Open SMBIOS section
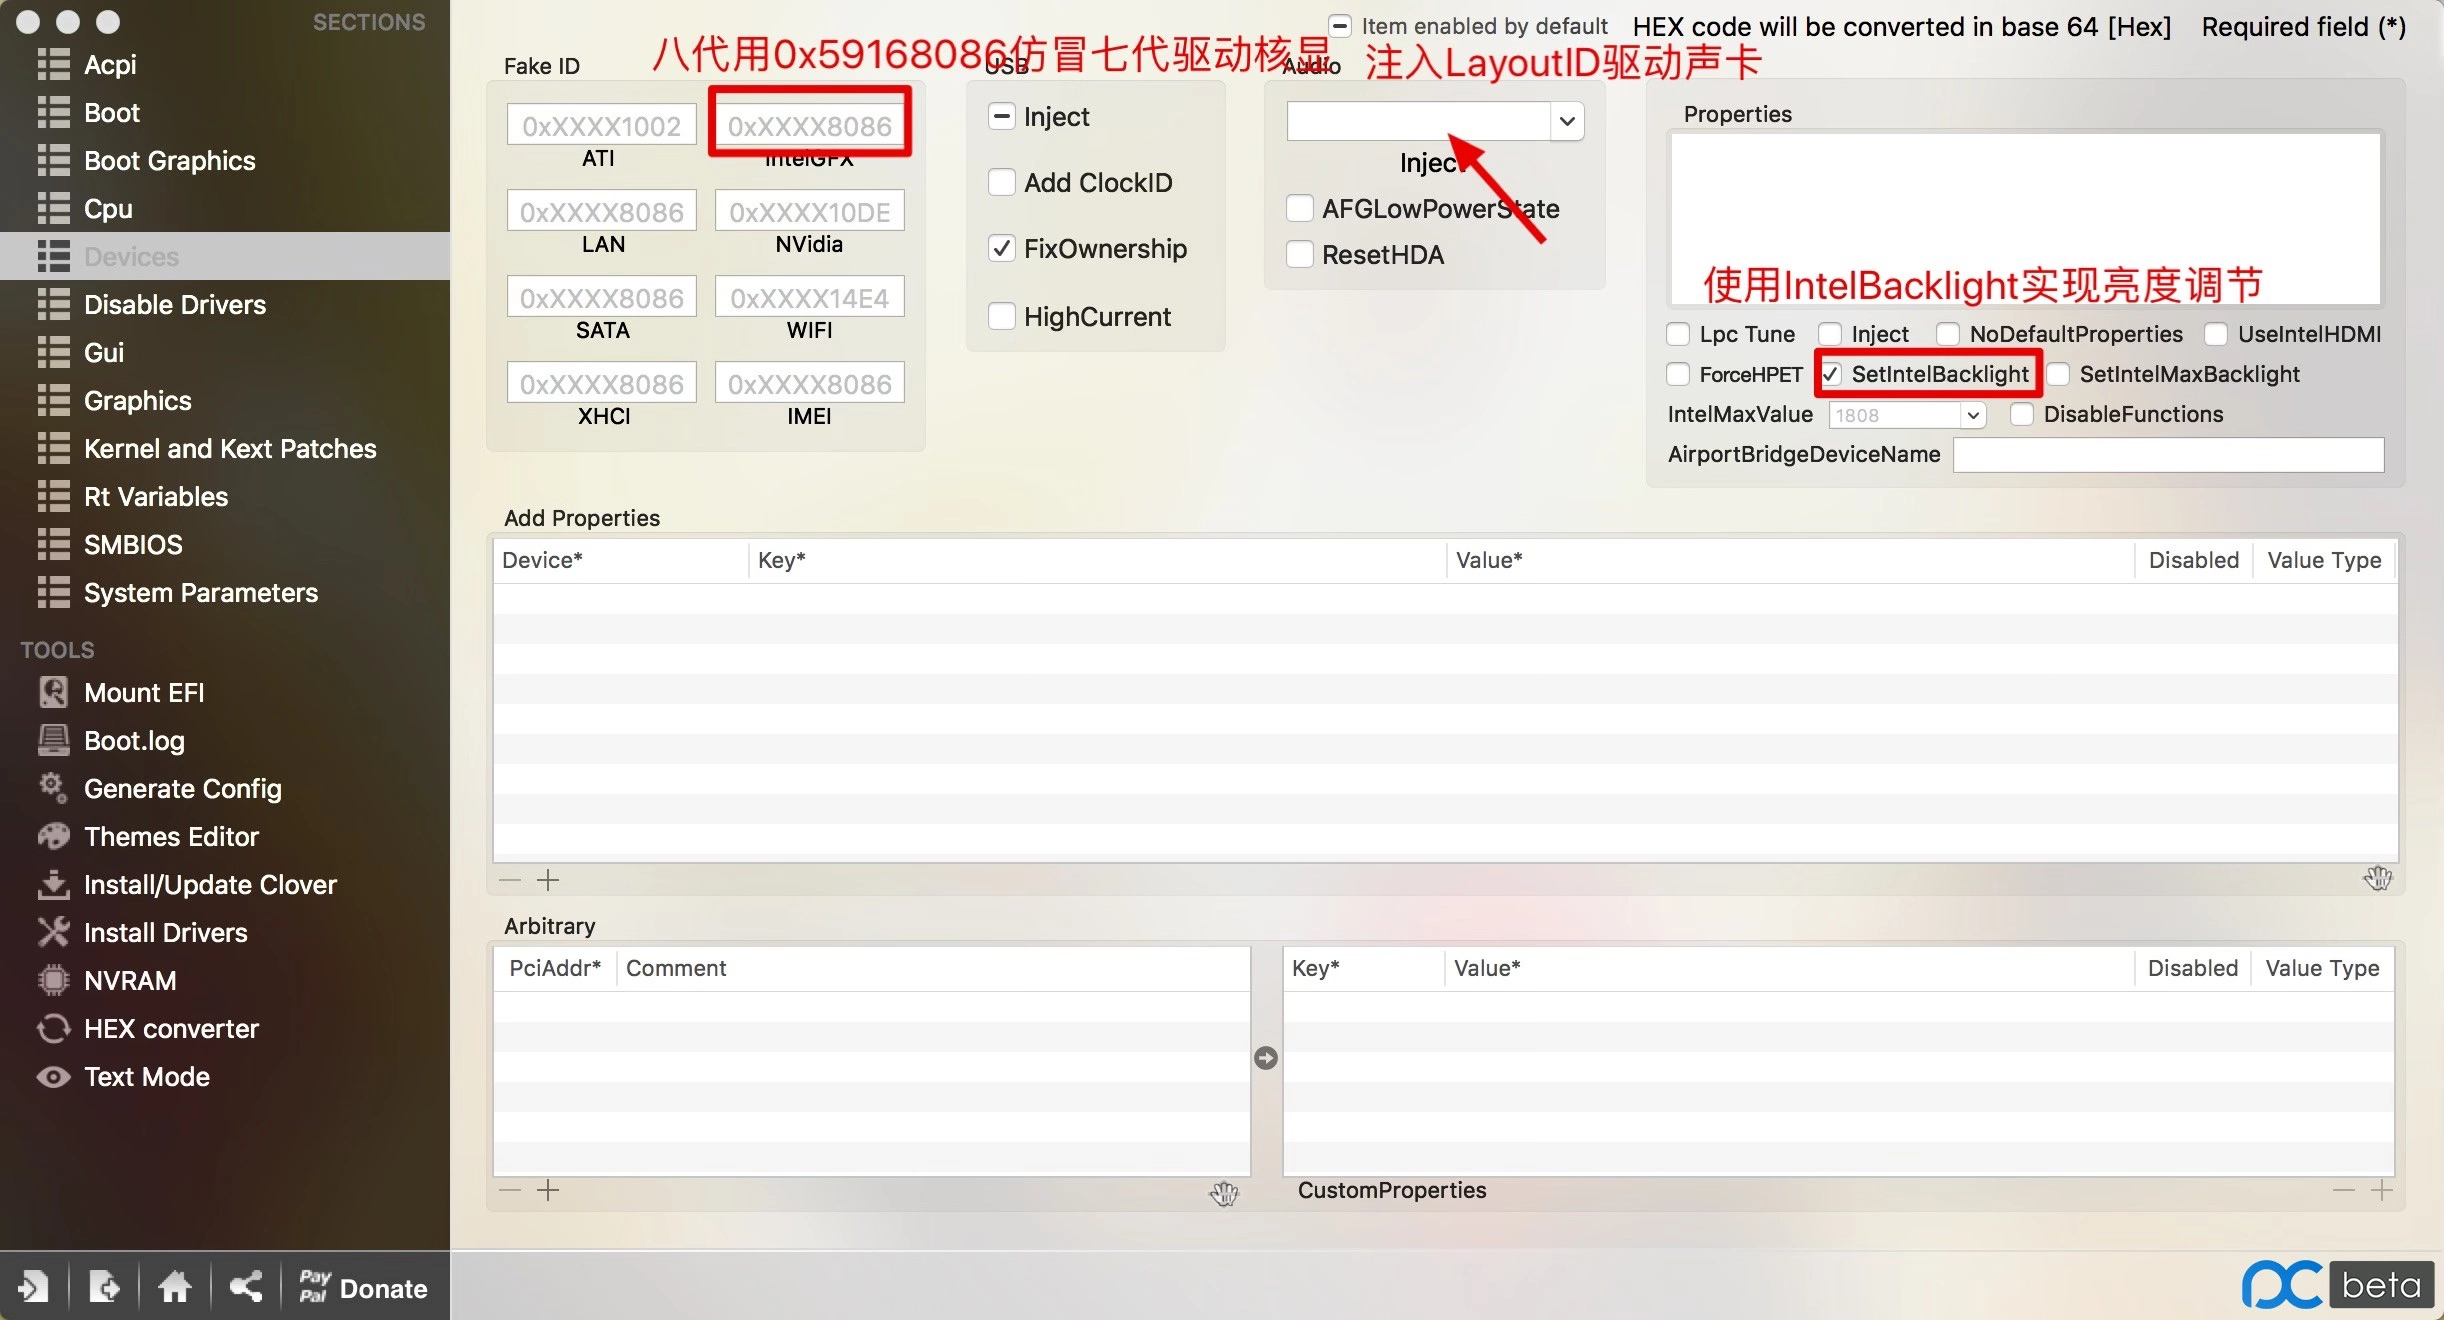 (133, 544)
